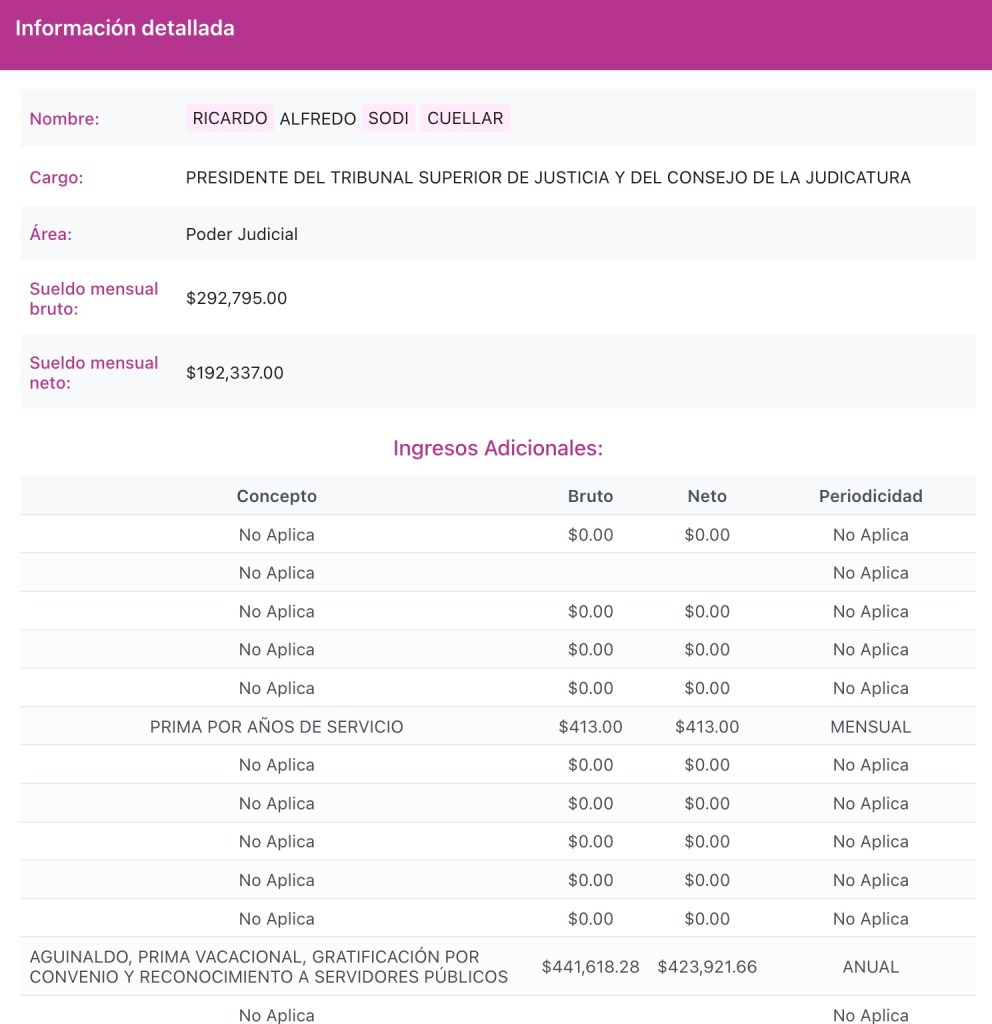Click the Ingresos Adicionales section heading
The height and width of the screenshot is (1024, 992).
(498, 448)
